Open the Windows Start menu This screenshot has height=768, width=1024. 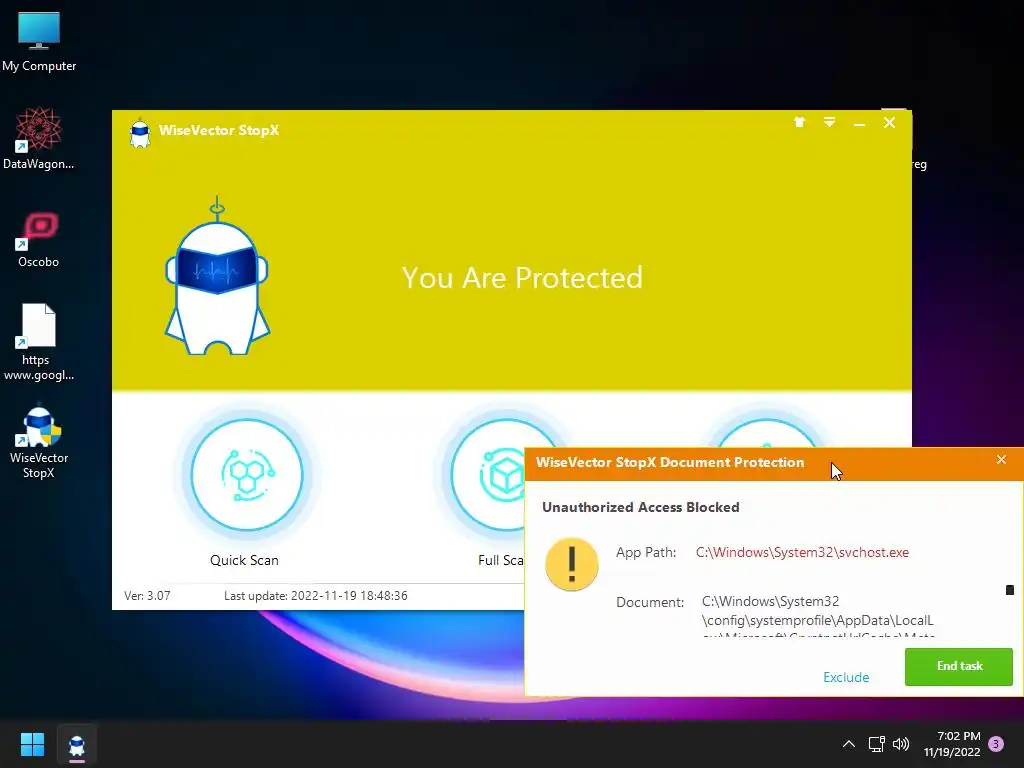click(32, 744)
